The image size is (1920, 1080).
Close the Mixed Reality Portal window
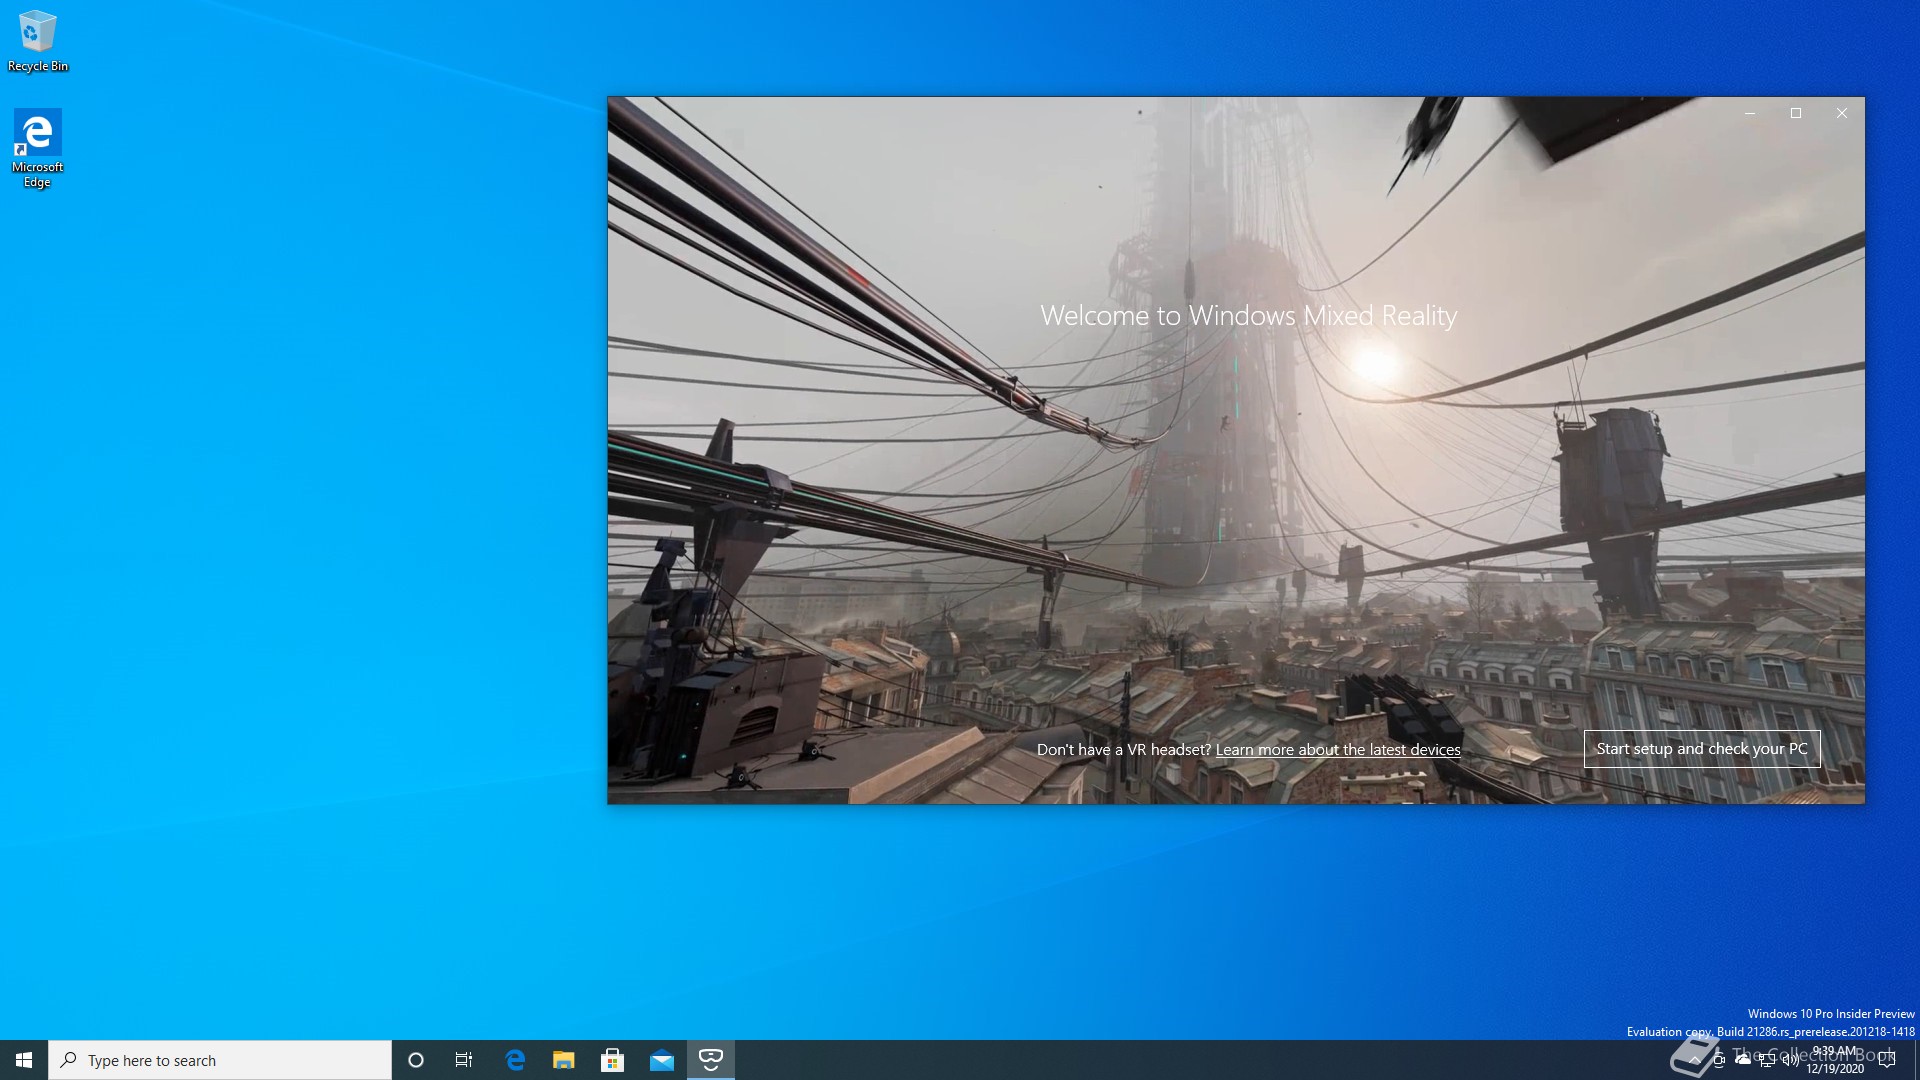coord(1842,113)
